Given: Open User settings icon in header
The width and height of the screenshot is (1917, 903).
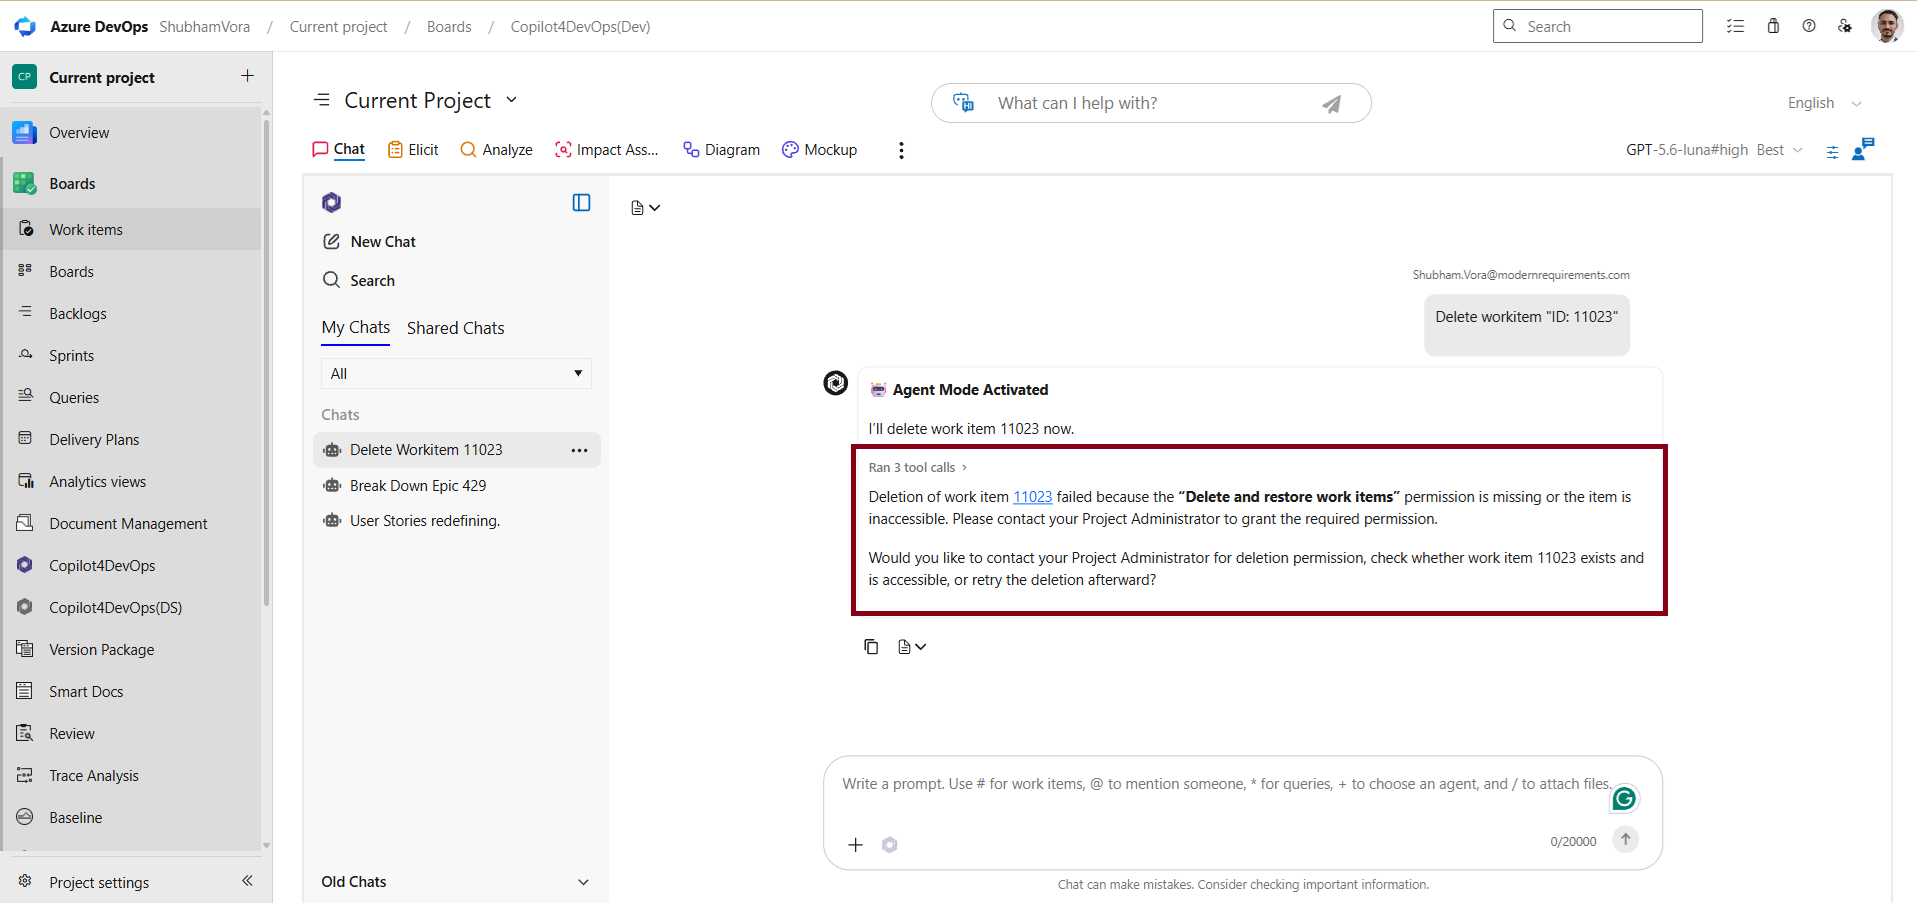Looking at the screenshot, I should coord(1845,26).
